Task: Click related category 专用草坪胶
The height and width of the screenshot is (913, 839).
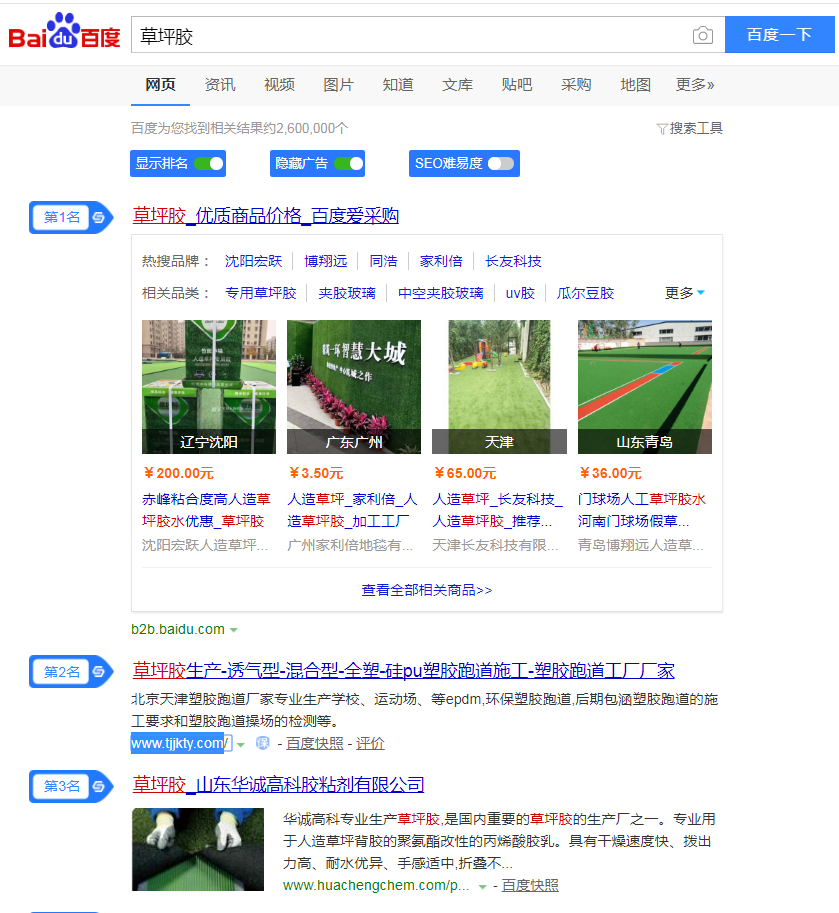Action: tap(261, 293)
